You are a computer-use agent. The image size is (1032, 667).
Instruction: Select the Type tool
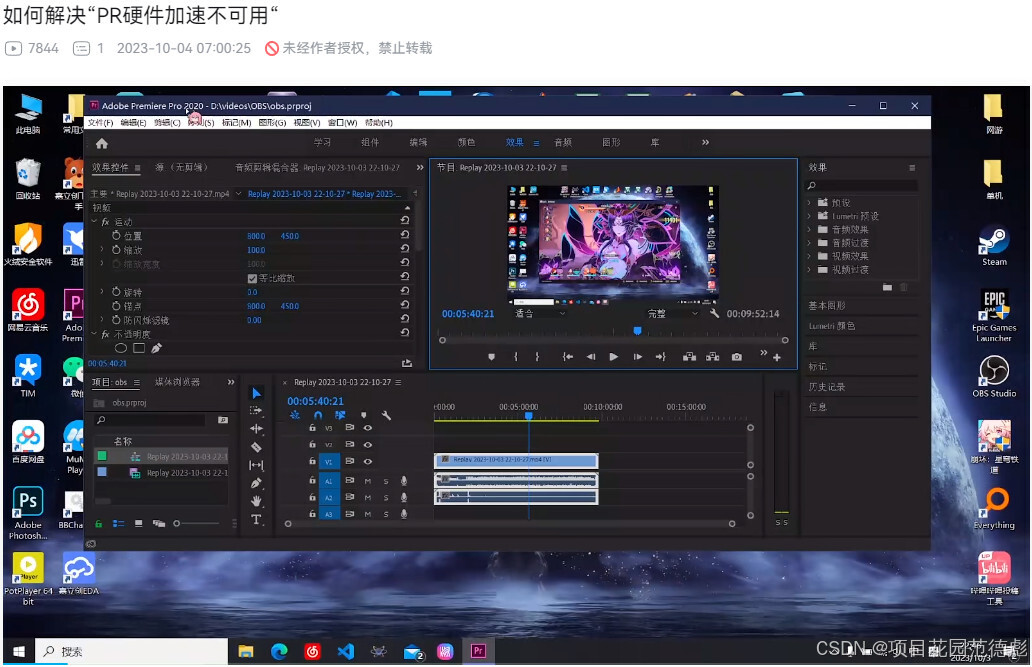257,520
